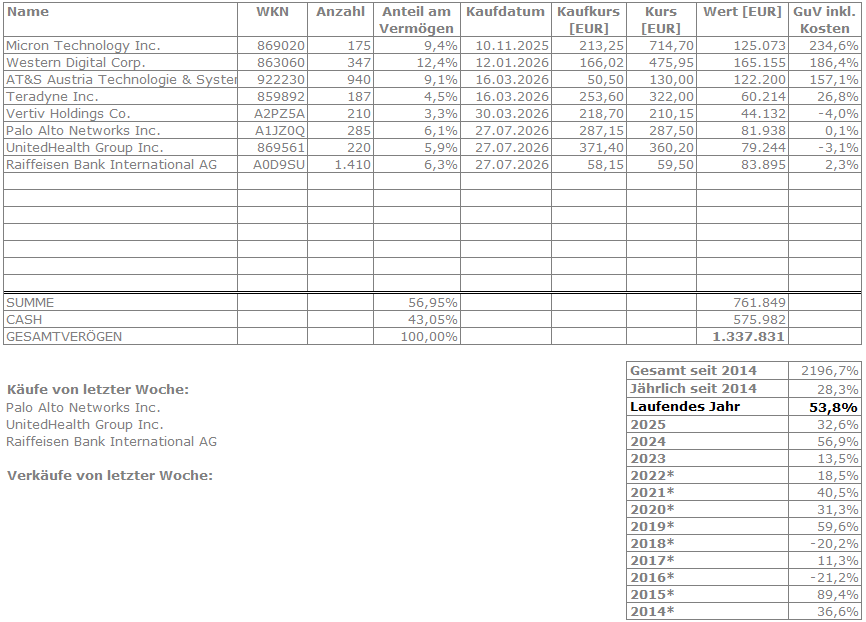Click the GuV inkl. Kosten header

pos(825,20)
